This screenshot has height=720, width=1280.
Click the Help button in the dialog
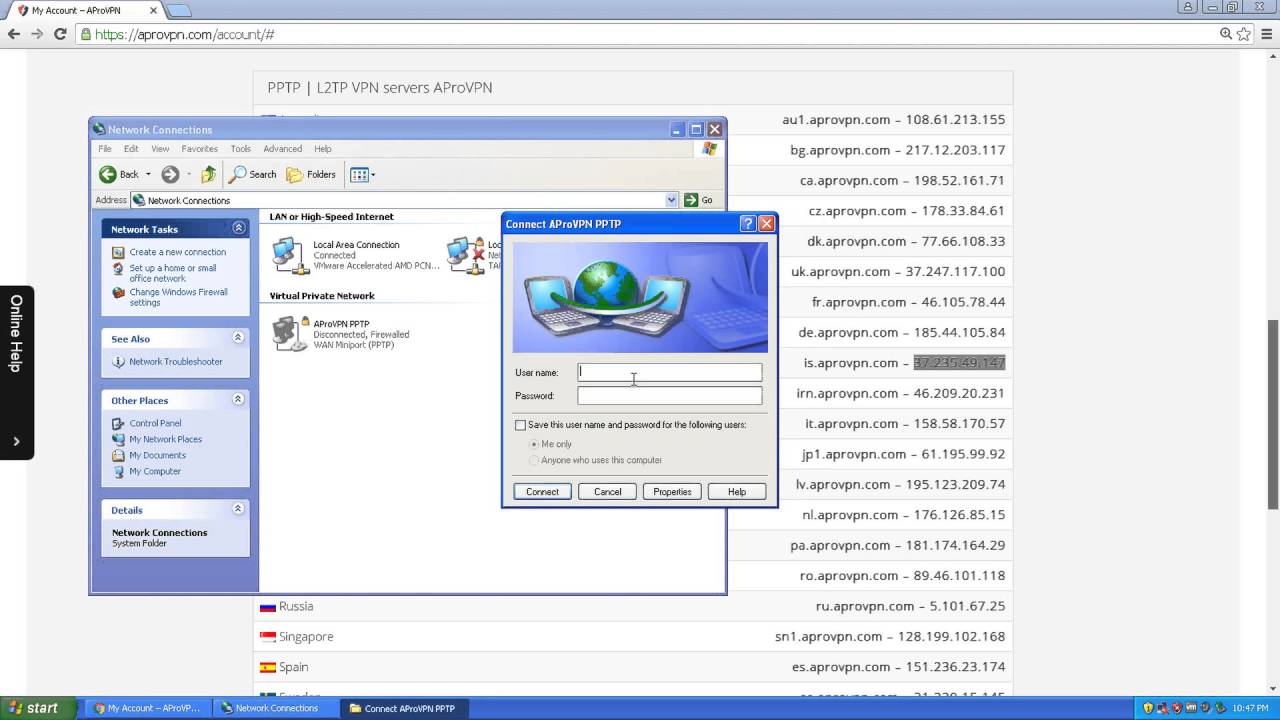pos(737,492)
